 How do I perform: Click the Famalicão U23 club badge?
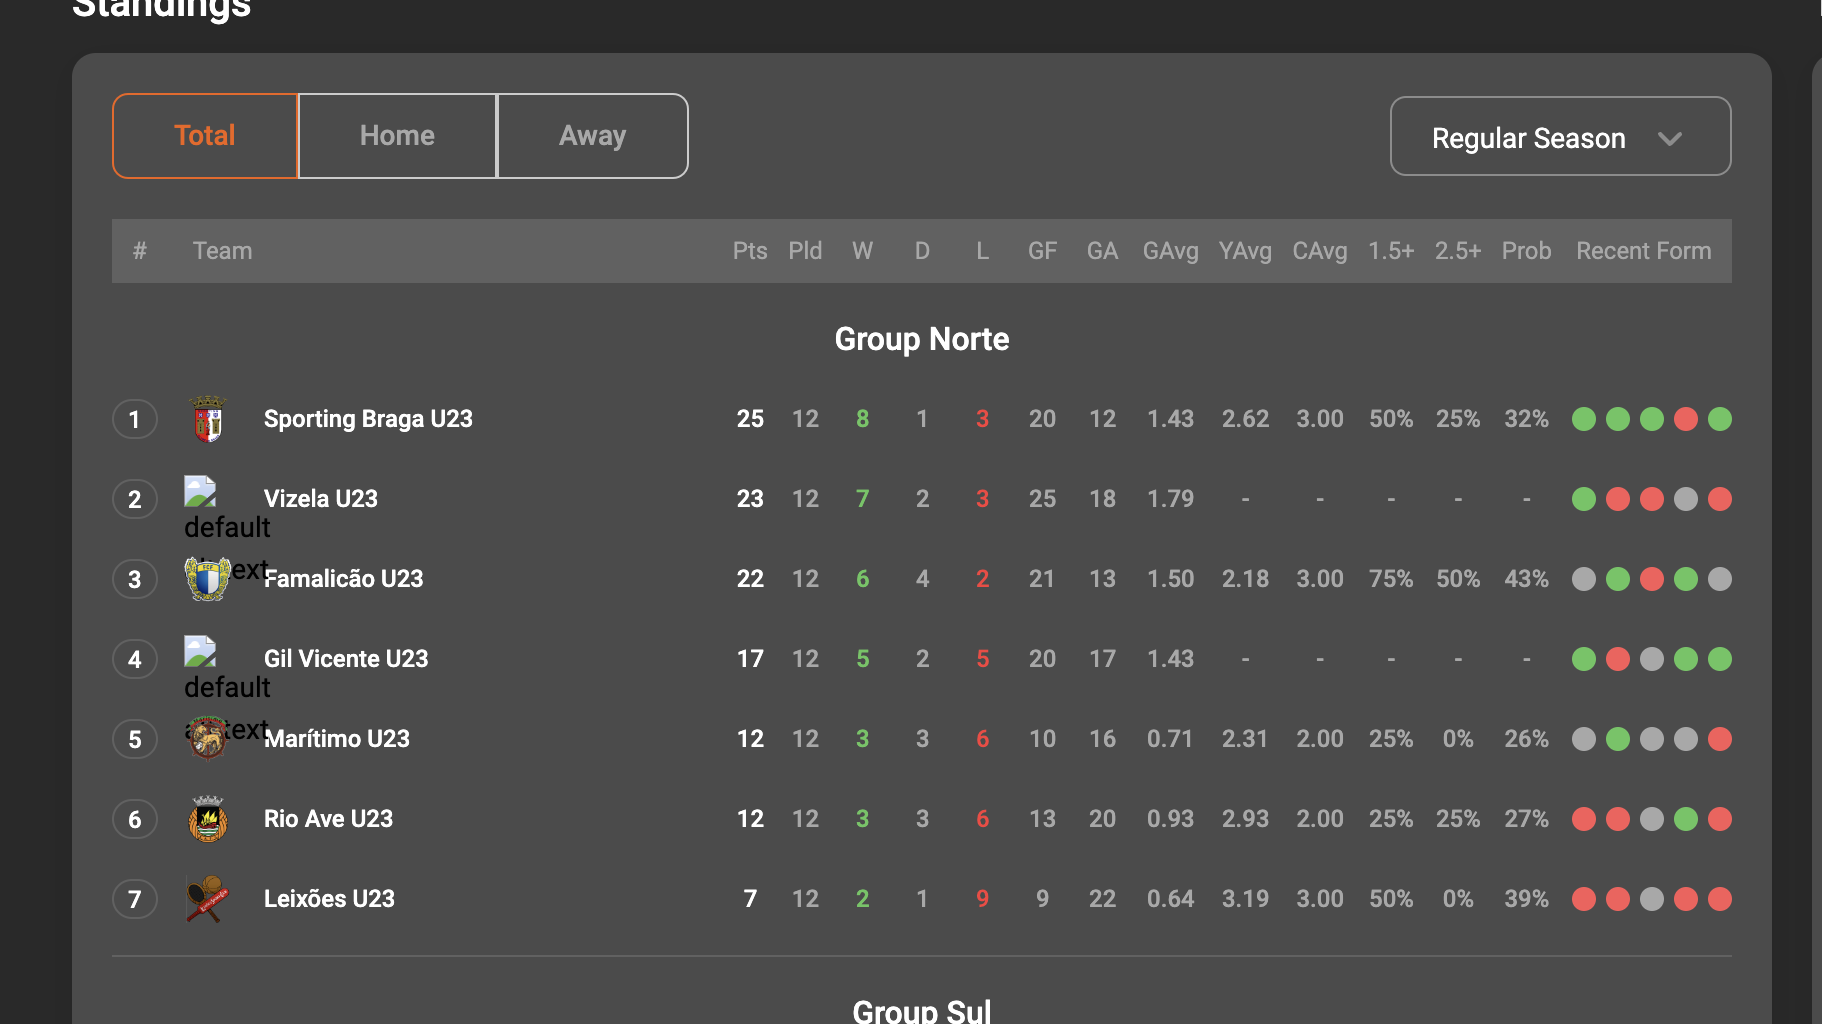click(x=208, y=578)
